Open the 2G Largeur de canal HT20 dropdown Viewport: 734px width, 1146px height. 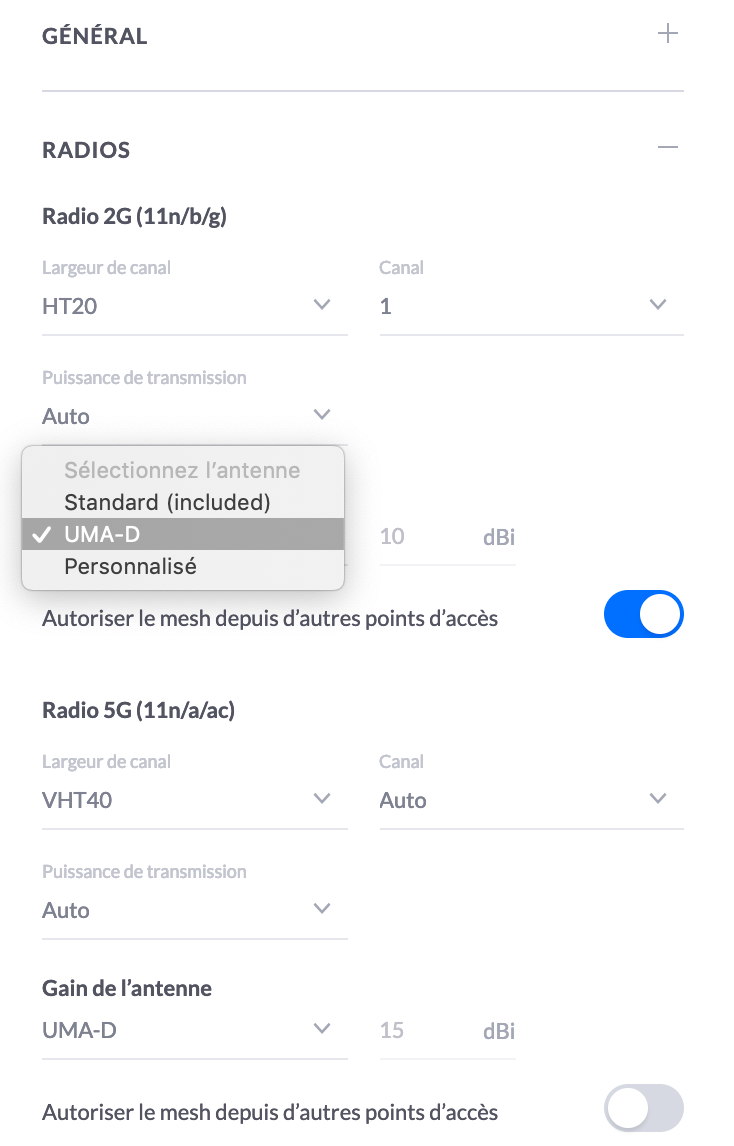click(194, 306)
